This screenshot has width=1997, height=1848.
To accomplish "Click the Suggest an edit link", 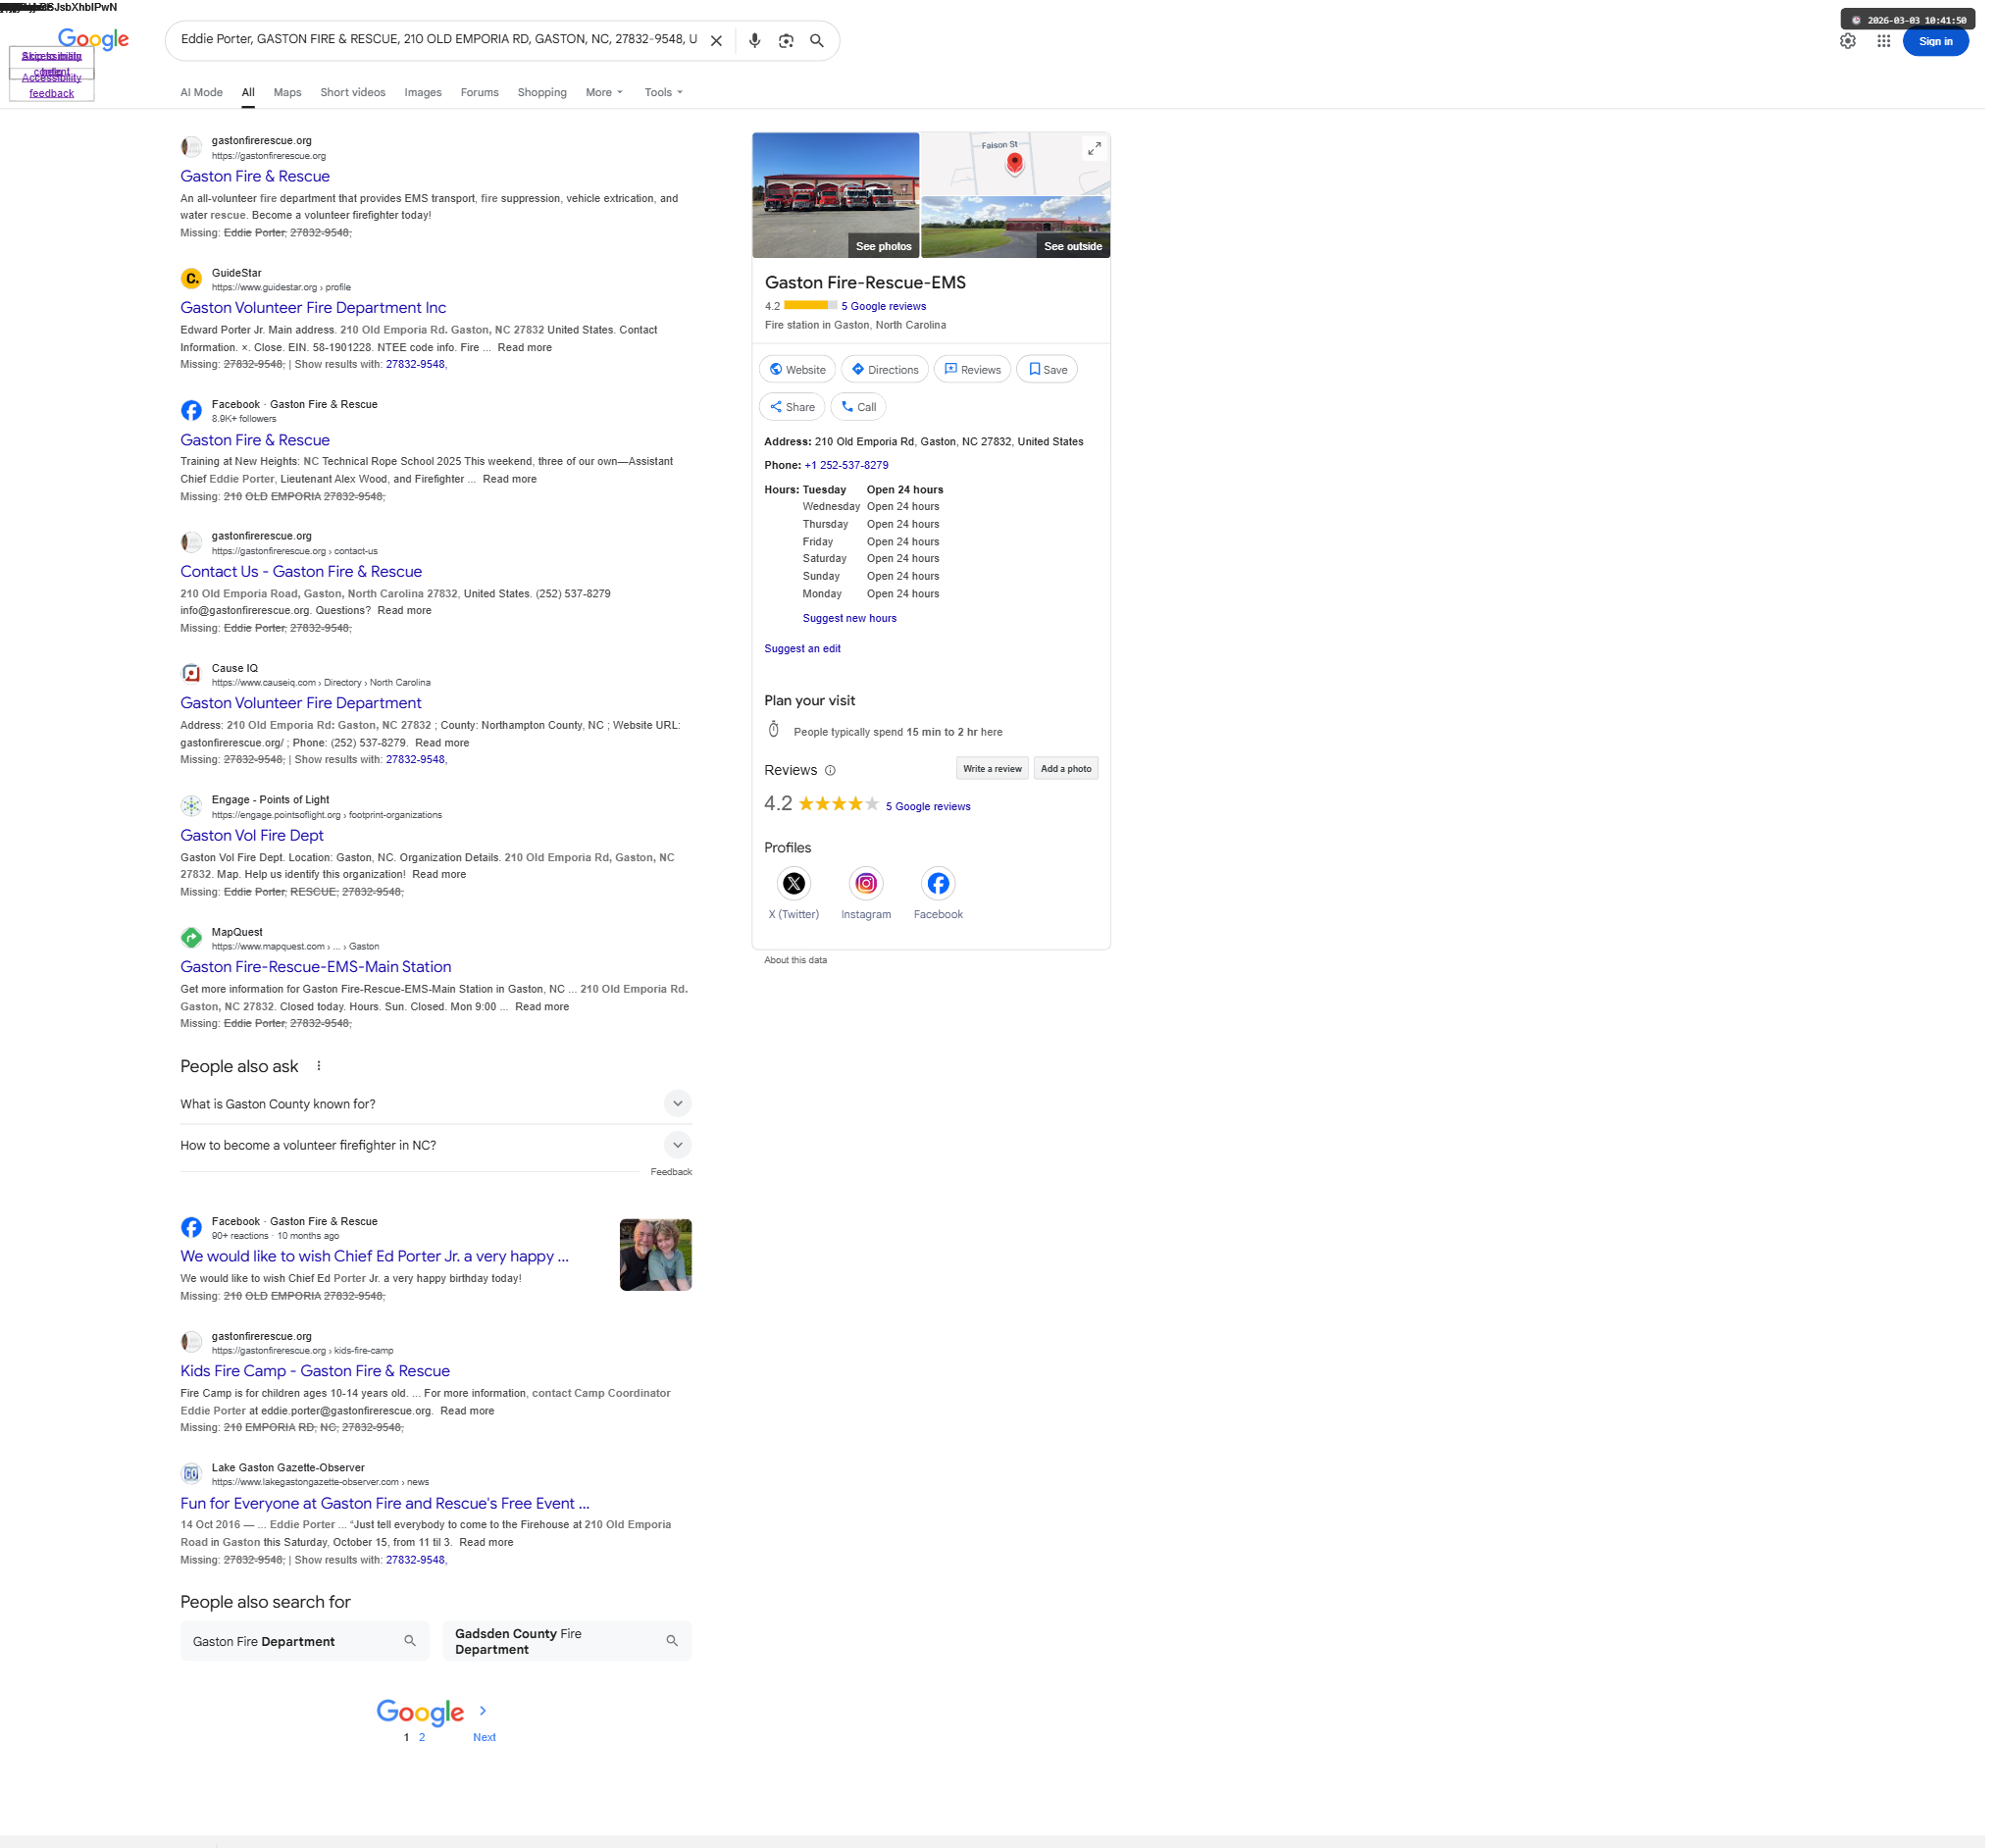I will pos(802,649).
